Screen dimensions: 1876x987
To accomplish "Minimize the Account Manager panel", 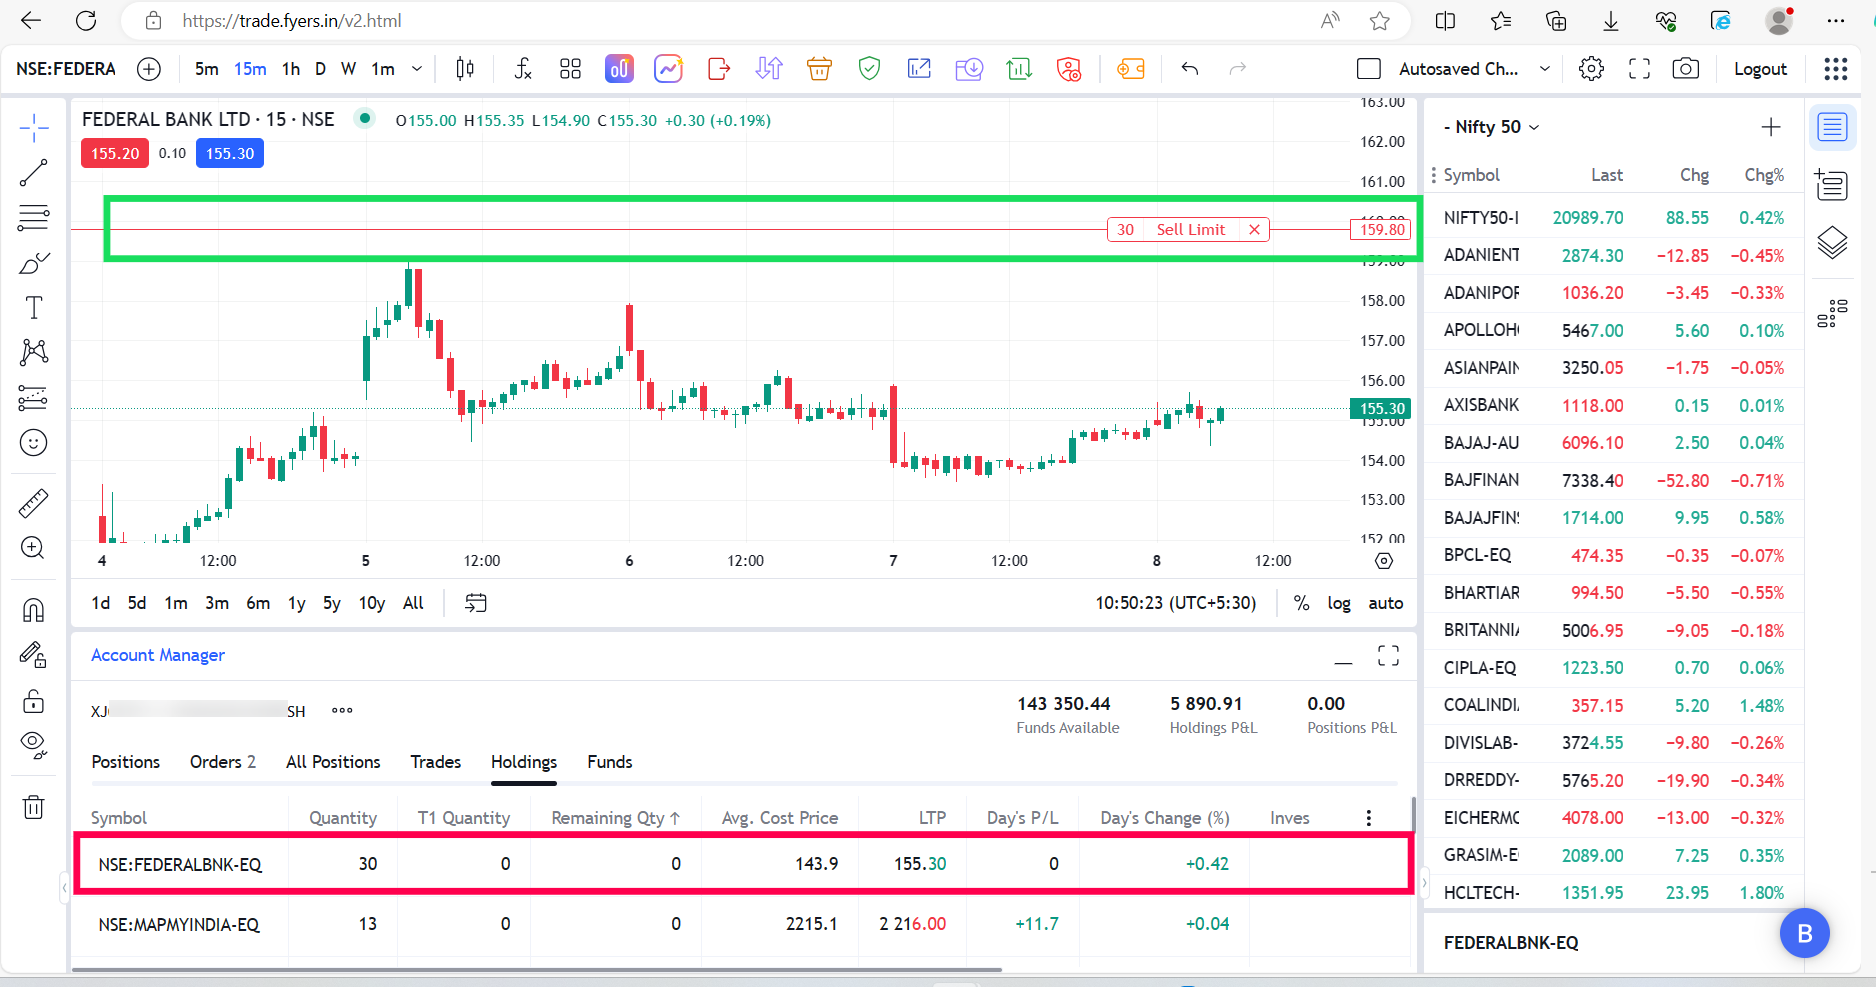I will [1343, 662].
